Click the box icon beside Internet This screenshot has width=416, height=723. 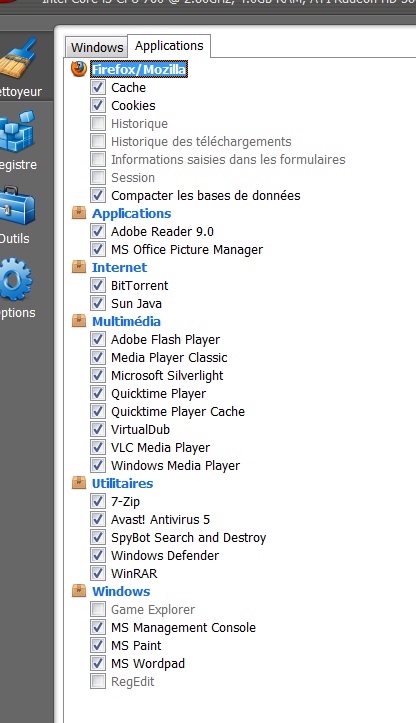(79, 267)
